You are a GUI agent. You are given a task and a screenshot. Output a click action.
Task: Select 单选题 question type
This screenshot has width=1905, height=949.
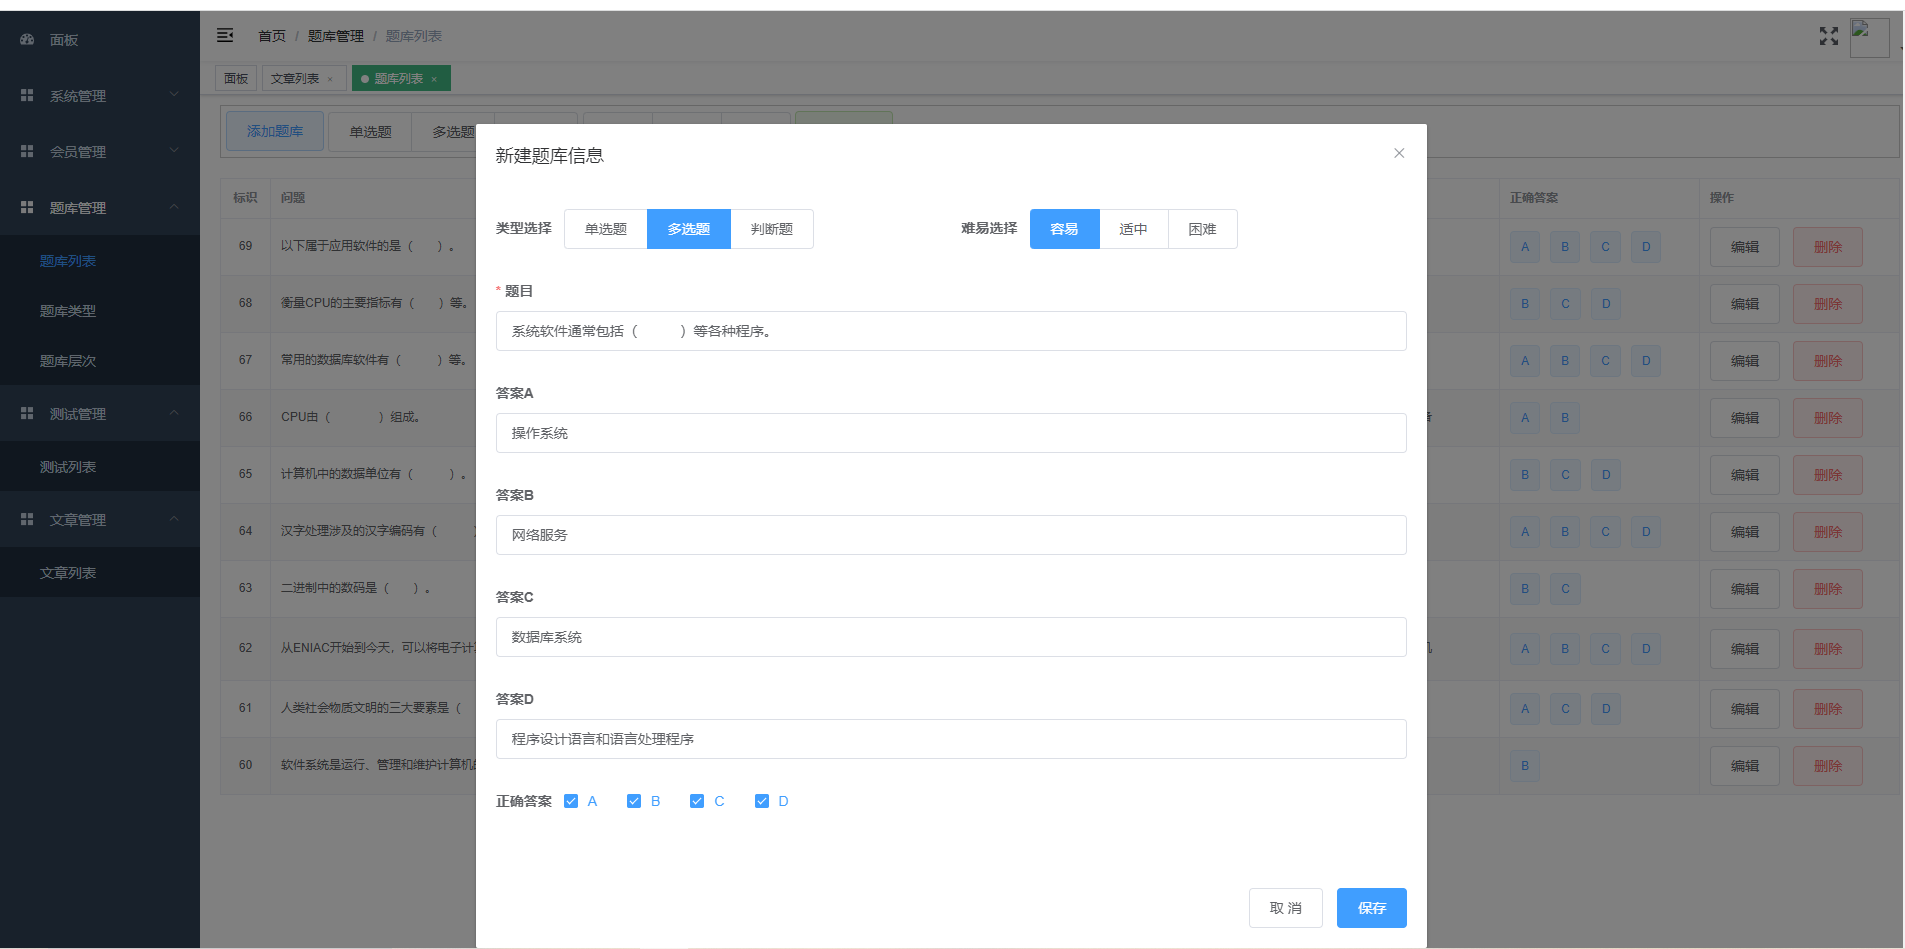(606, 229)
